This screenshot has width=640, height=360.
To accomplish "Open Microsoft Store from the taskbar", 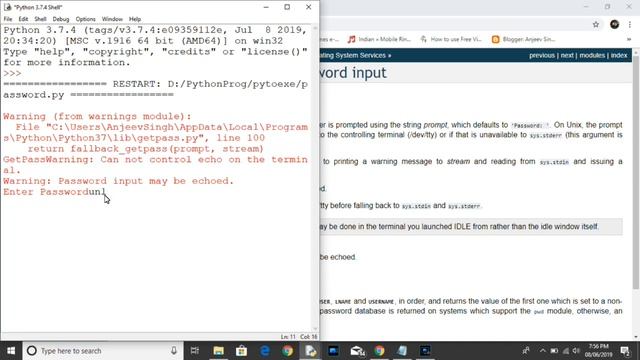I will 241,351.
